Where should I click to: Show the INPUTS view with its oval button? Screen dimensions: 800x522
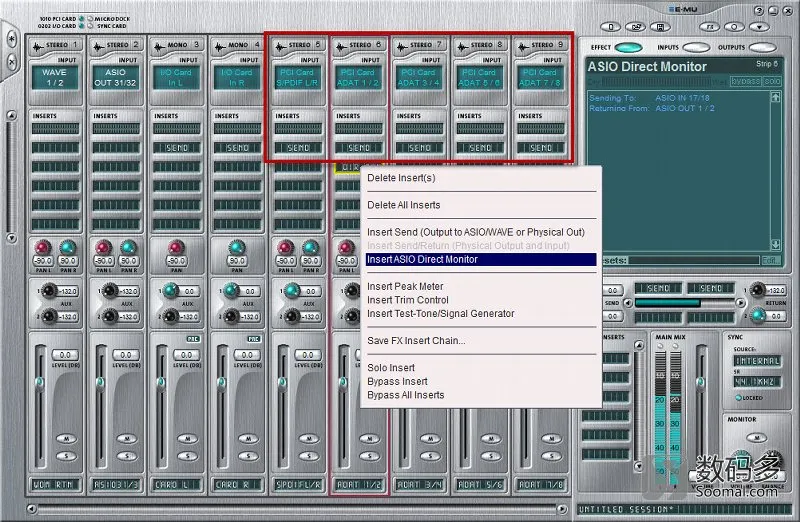(x=696, y=47)
